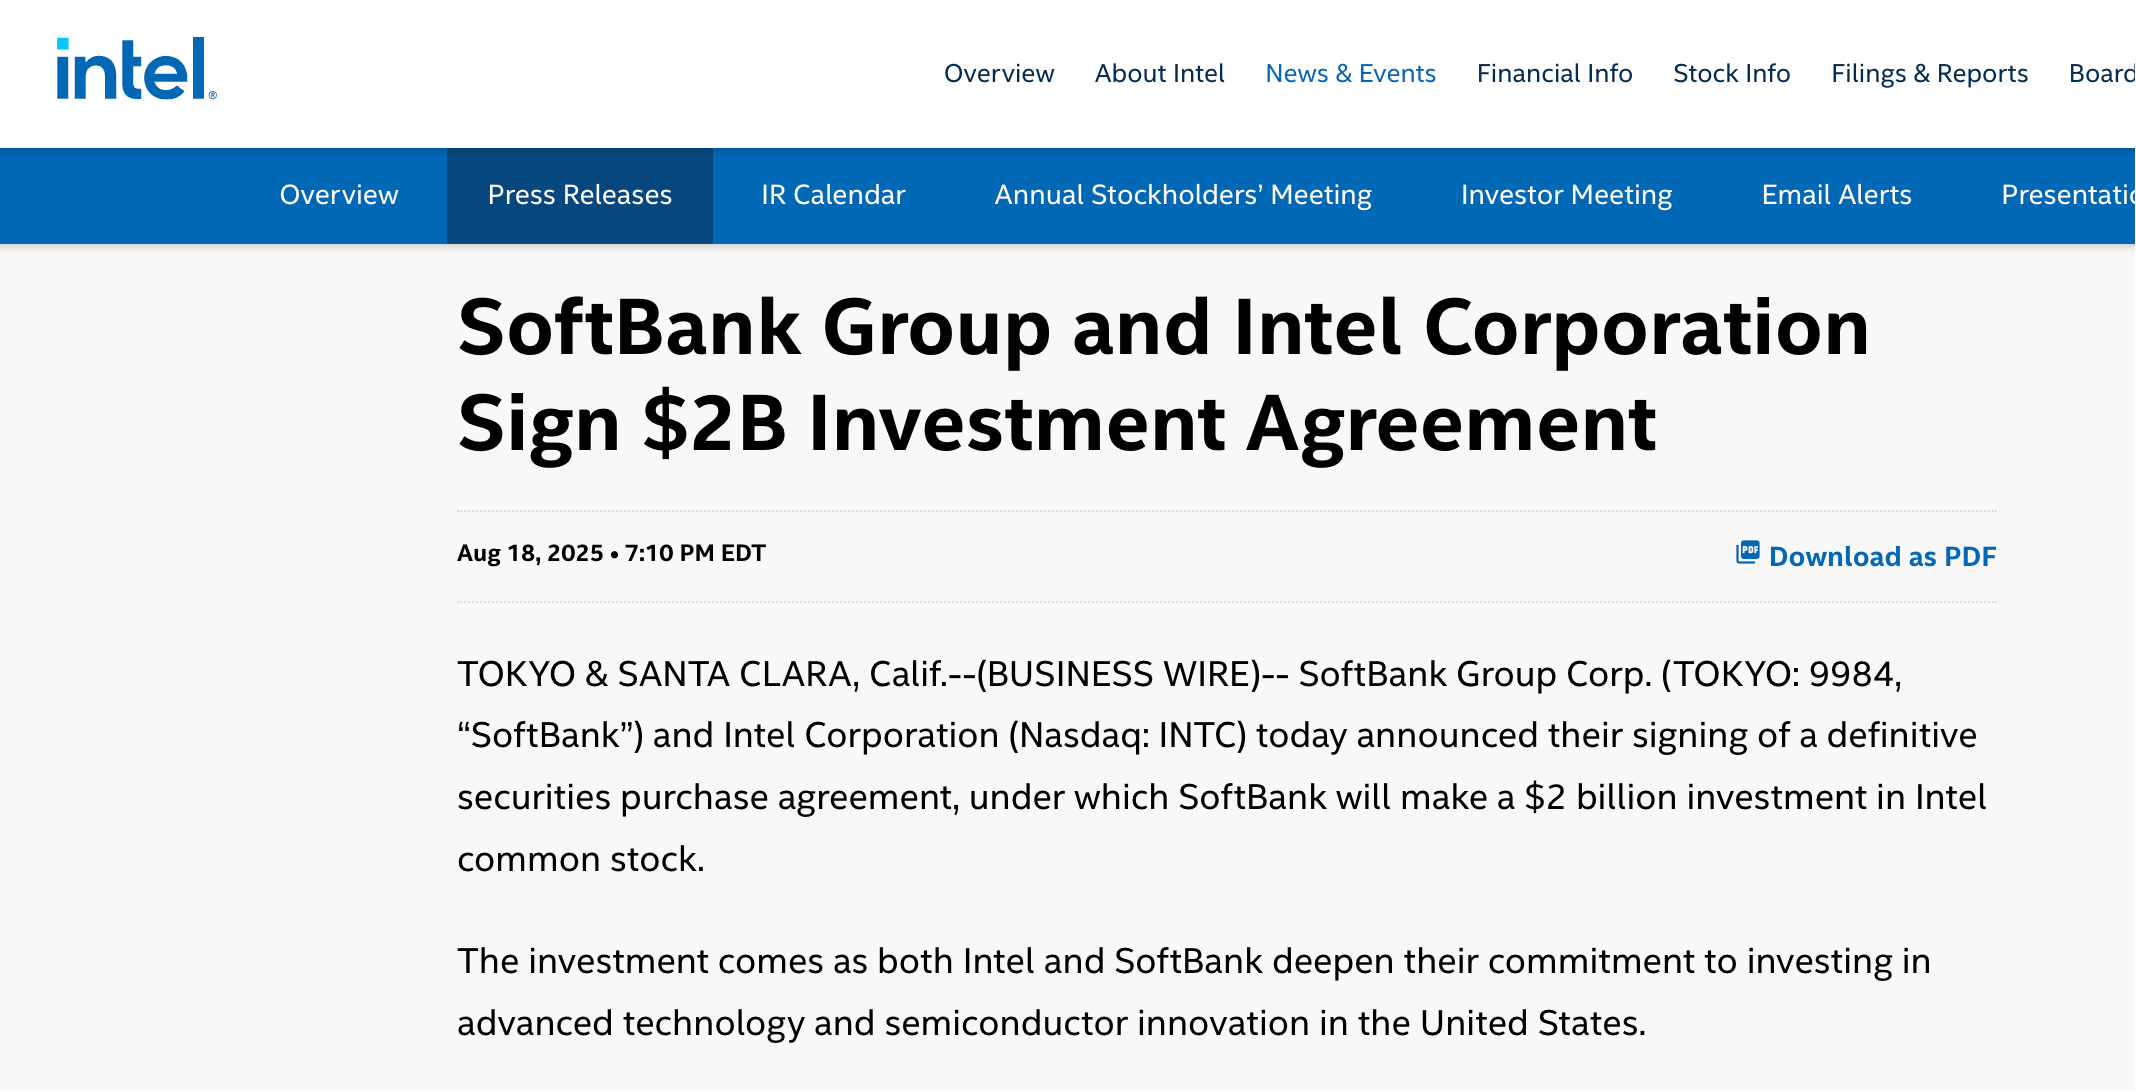Click the partially visible Board menu item
Image resolution: width=2136 pixels, height=1092 pixels.
[2101, 73]
